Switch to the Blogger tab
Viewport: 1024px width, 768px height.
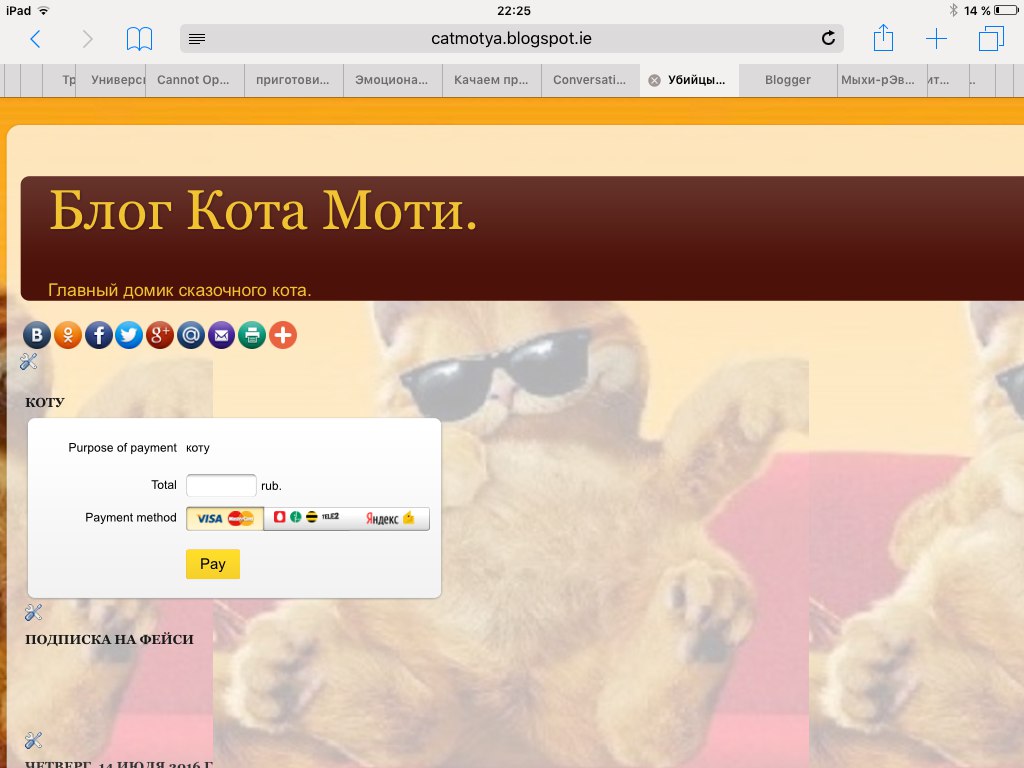788,80
